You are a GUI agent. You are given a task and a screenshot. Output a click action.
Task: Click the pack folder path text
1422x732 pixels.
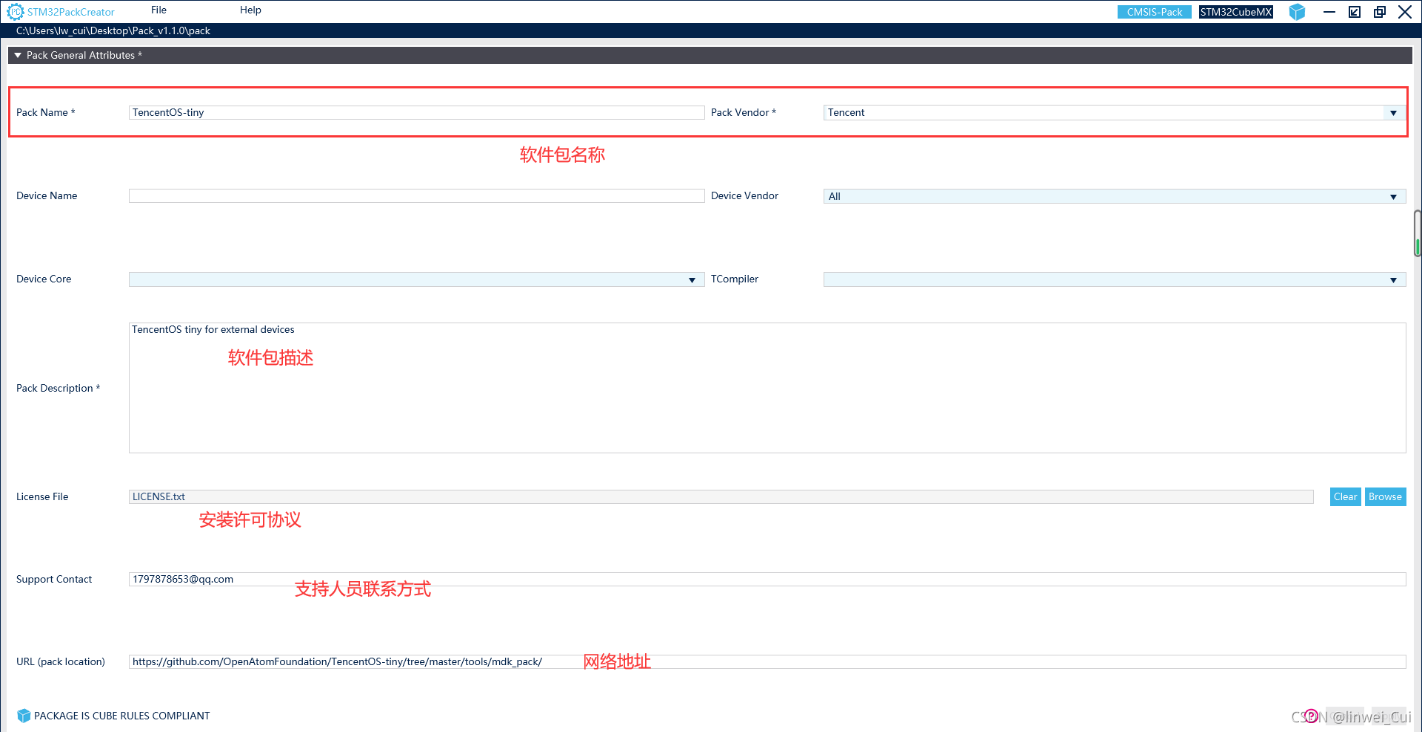[x=113, y=31]
